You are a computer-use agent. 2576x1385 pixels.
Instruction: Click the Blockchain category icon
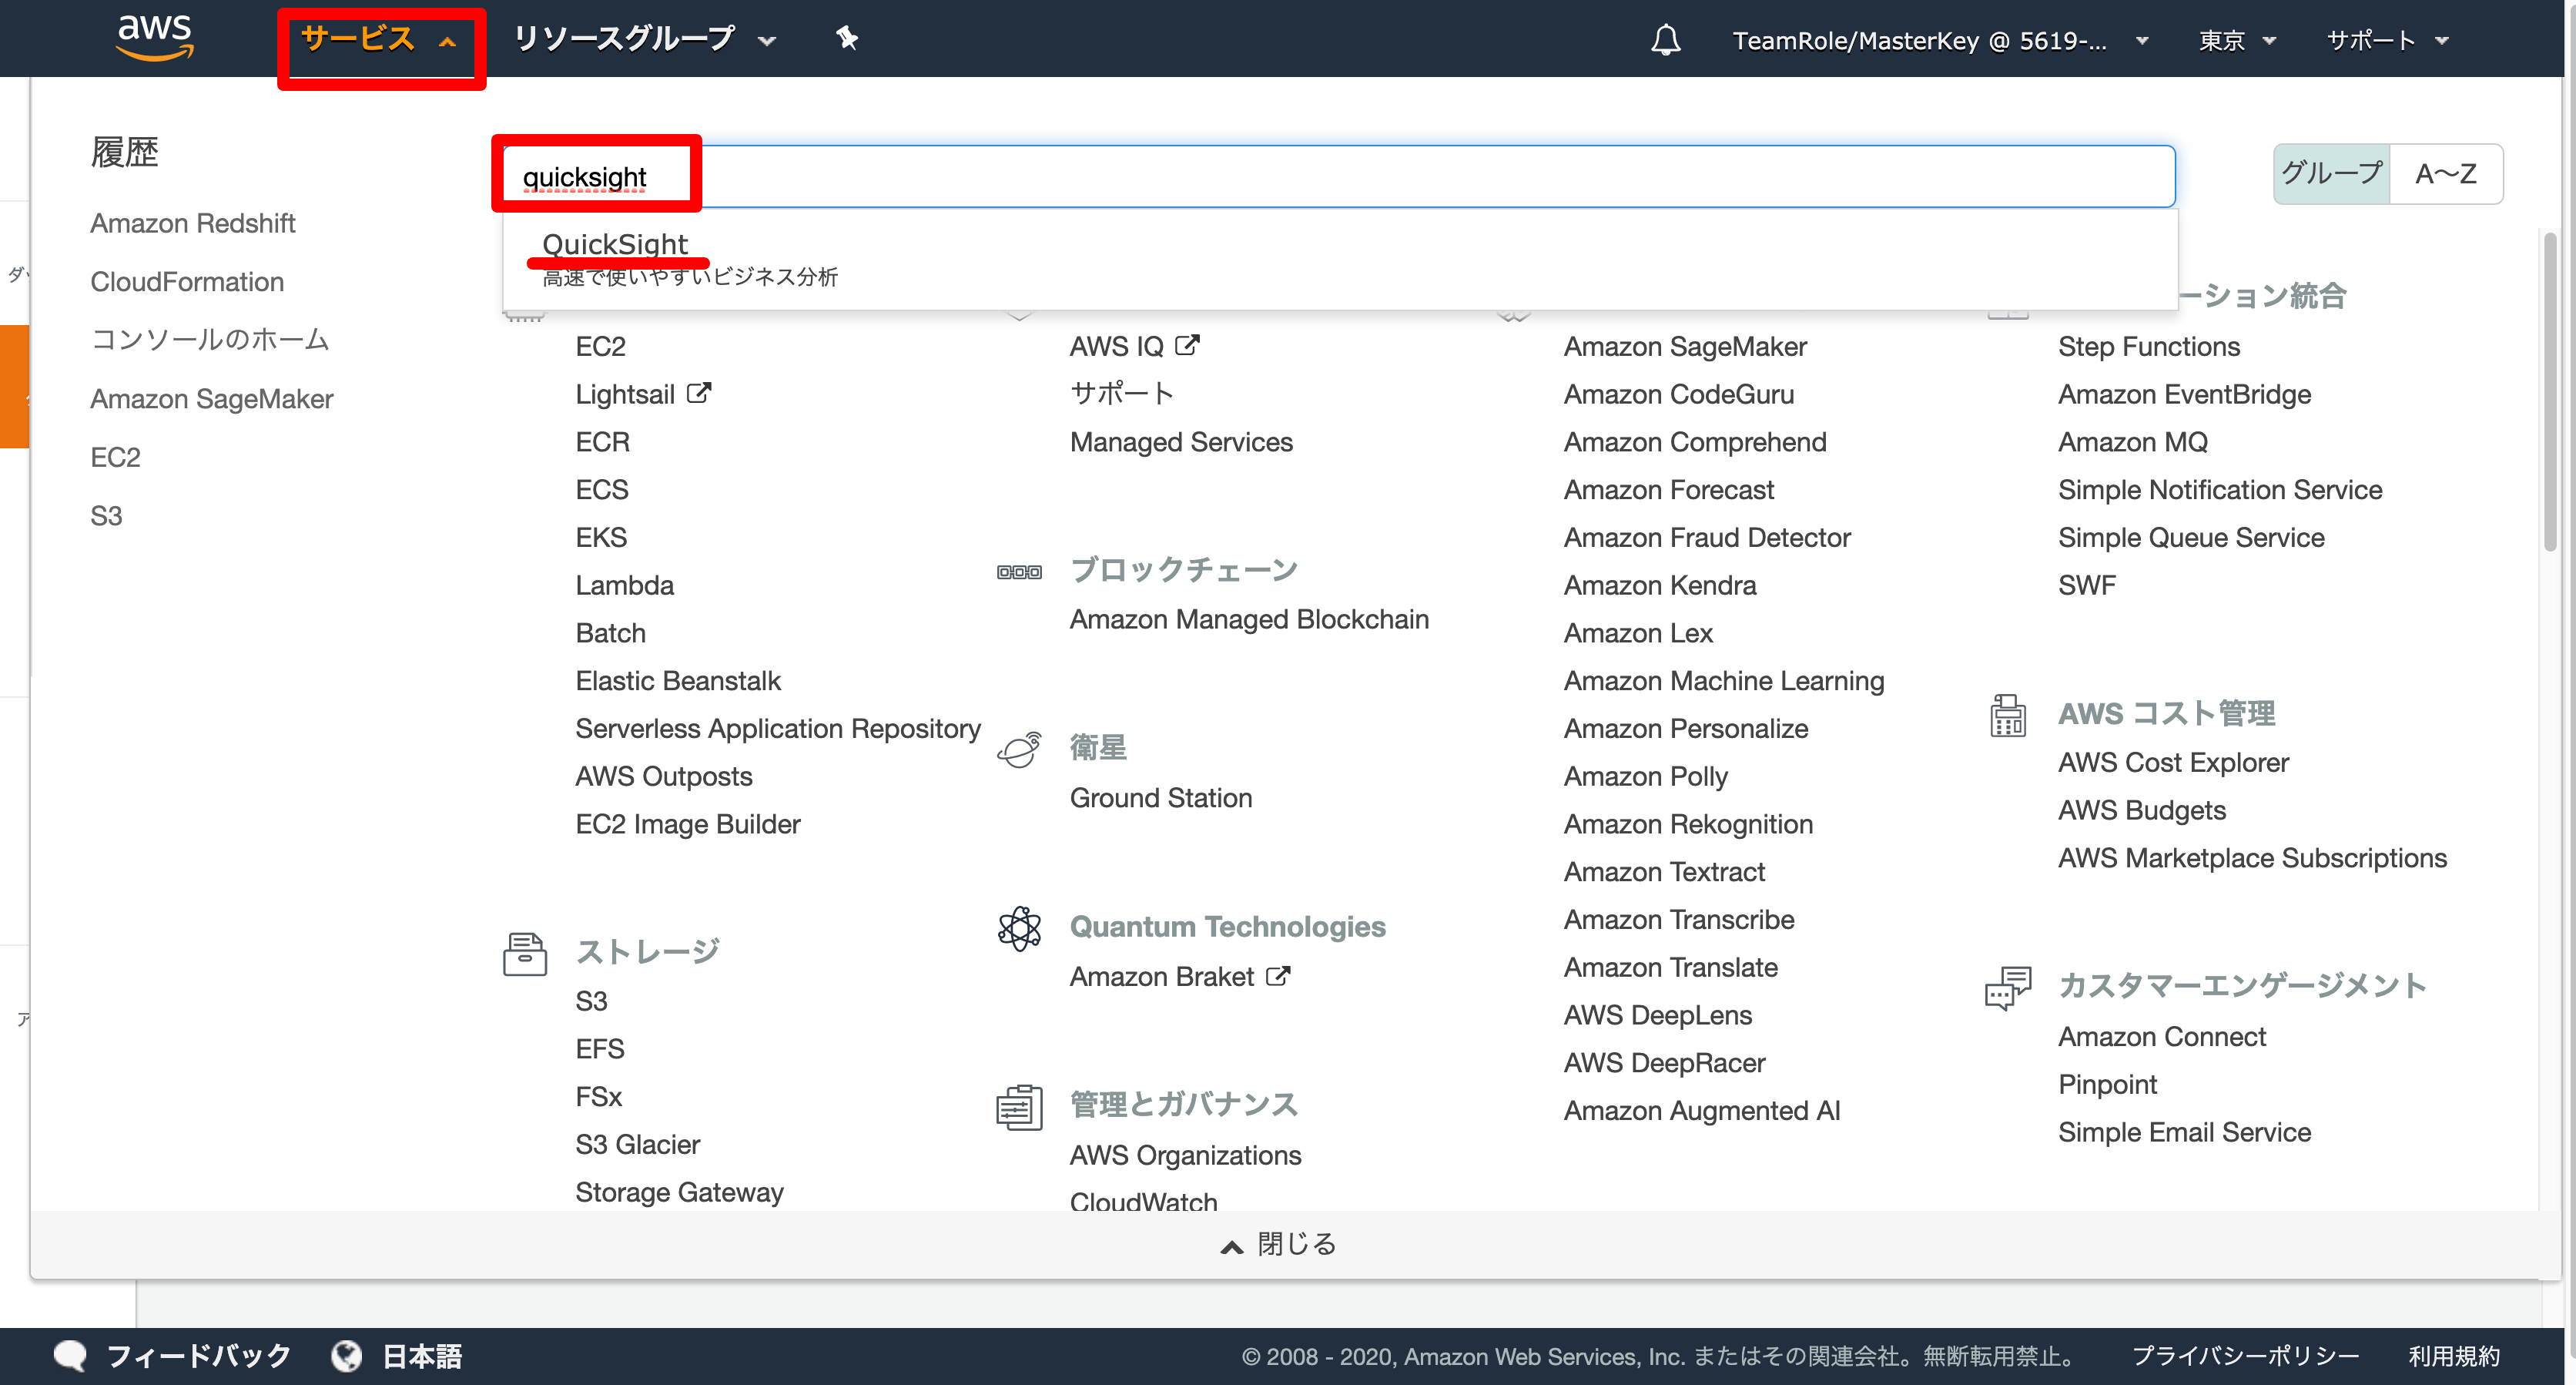[x=1019, y=572]
